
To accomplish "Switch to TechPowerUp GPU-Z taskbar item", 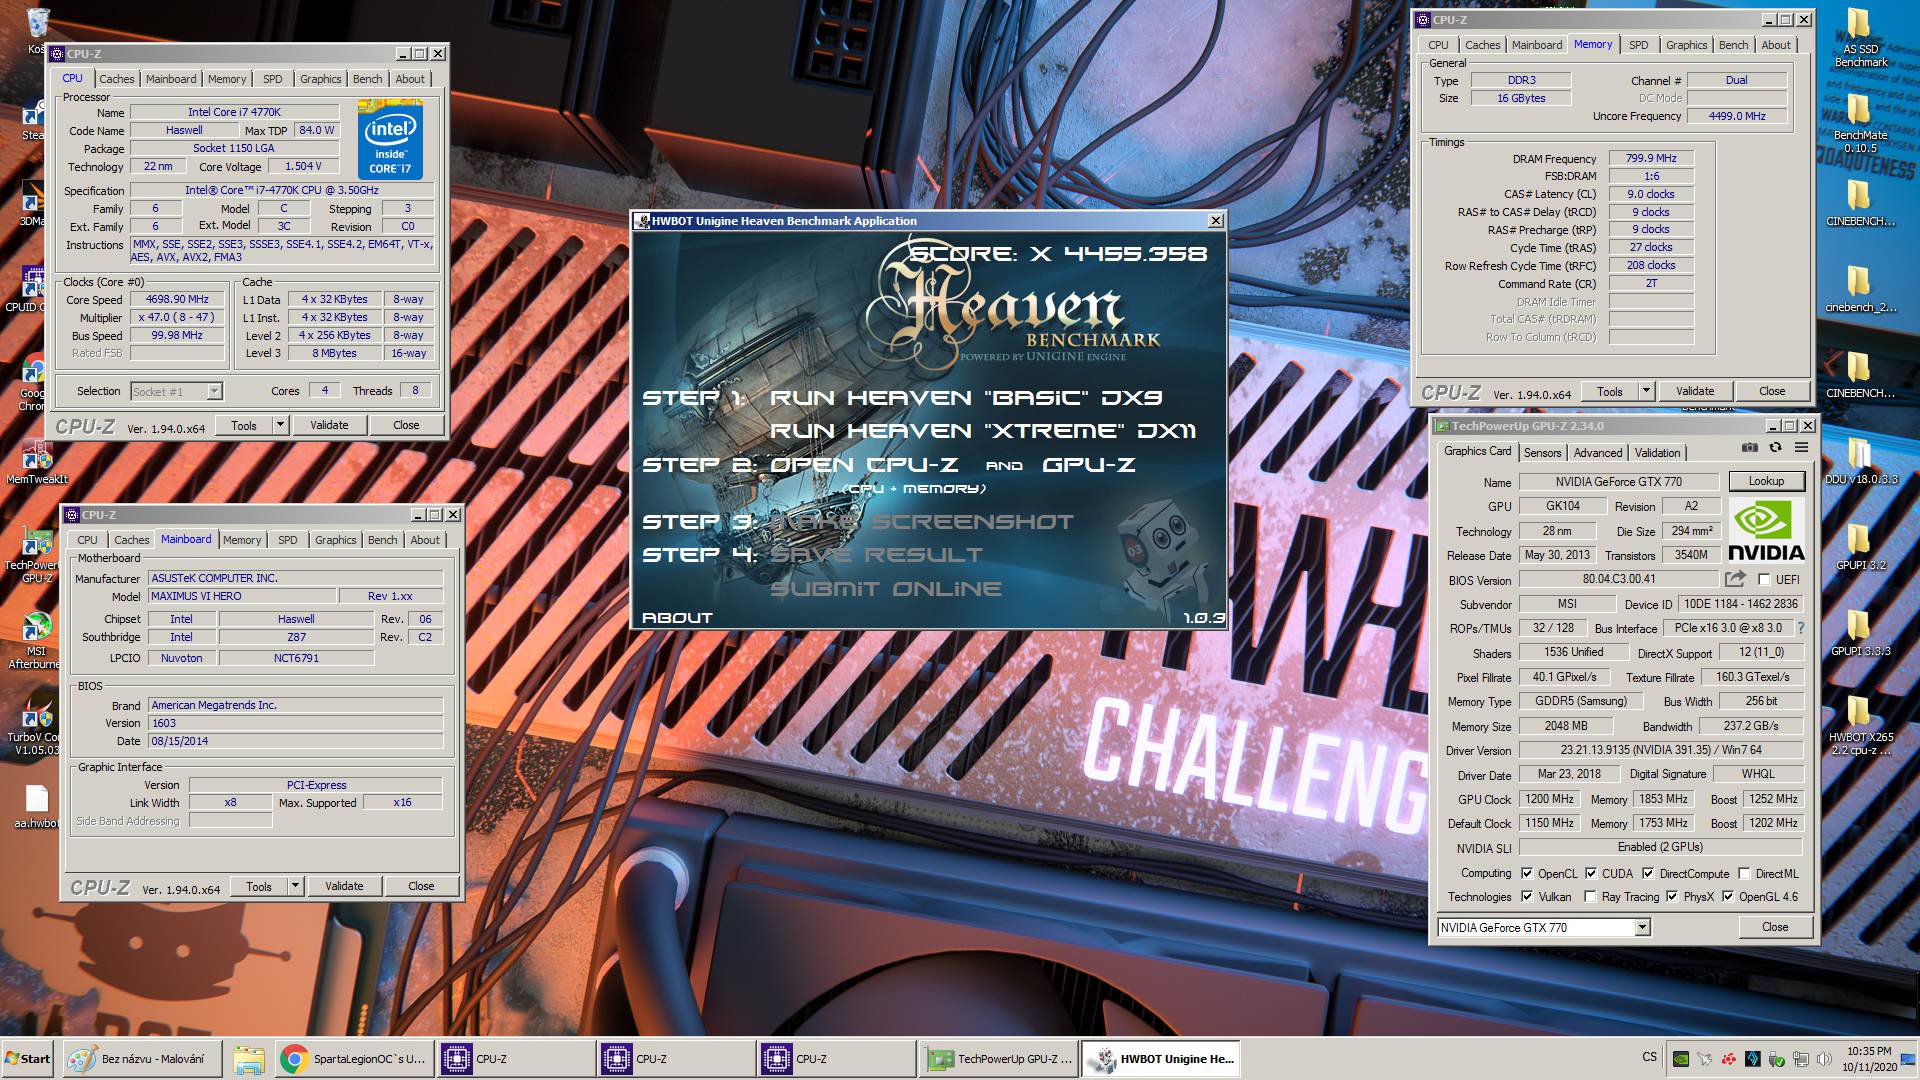I will click(x=998, y=1059).
